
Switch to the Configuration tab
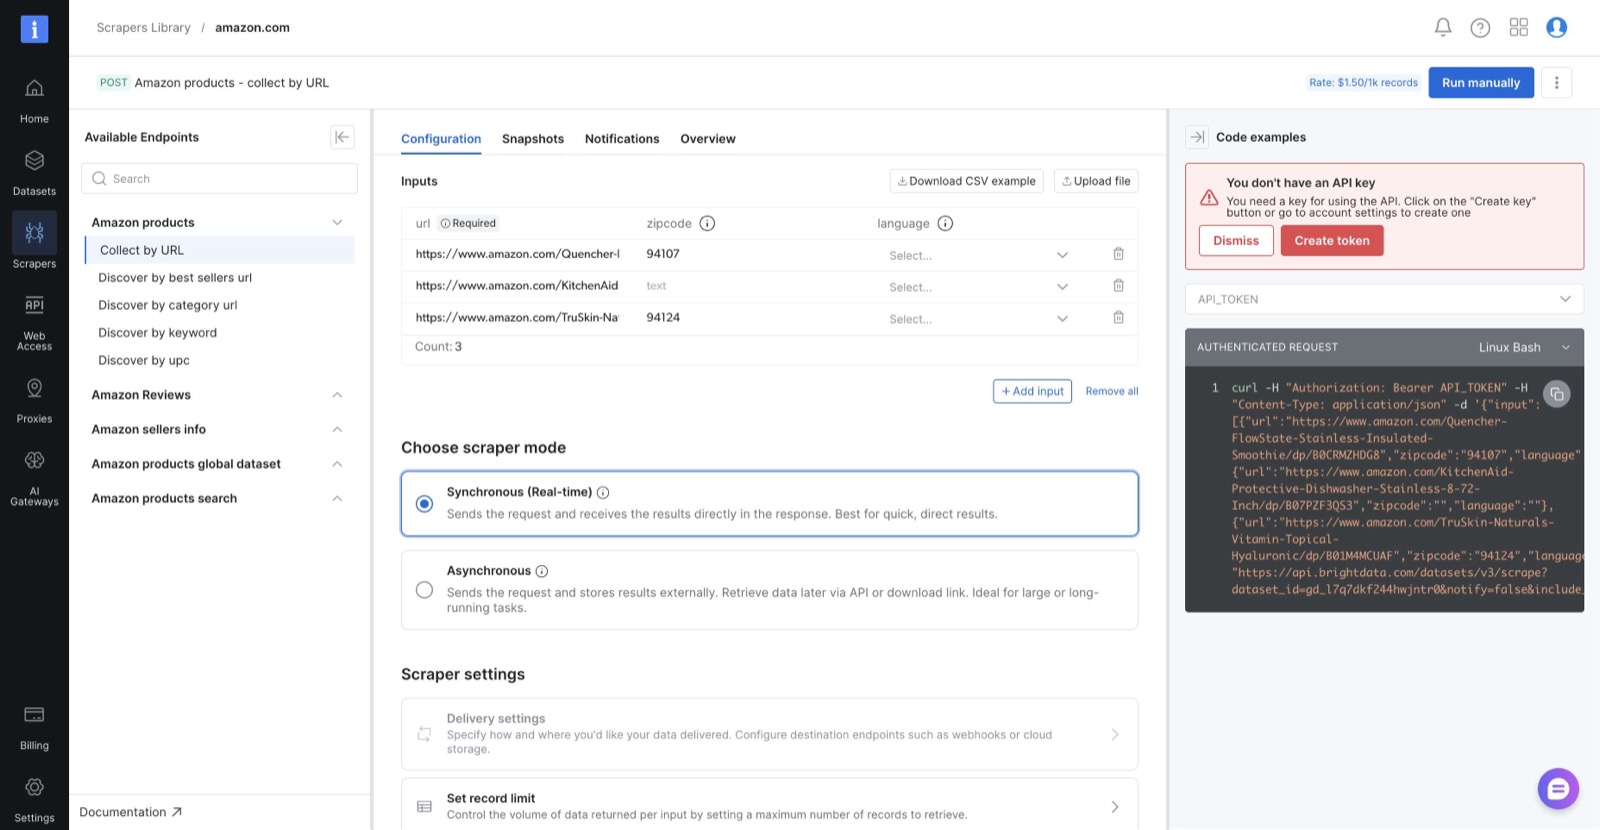pos(441,139)
